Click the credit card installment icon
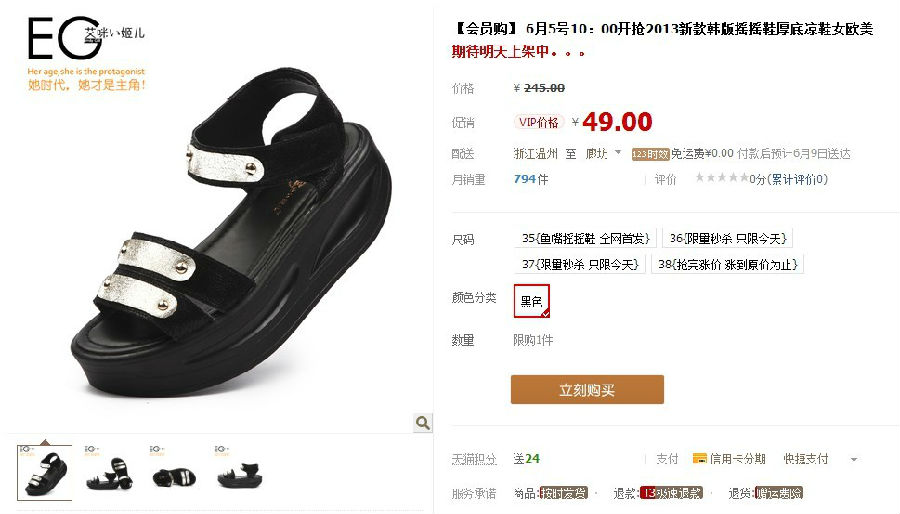This screenshot has height=514, width=900. pyautogui.click(x=700, y=458)
